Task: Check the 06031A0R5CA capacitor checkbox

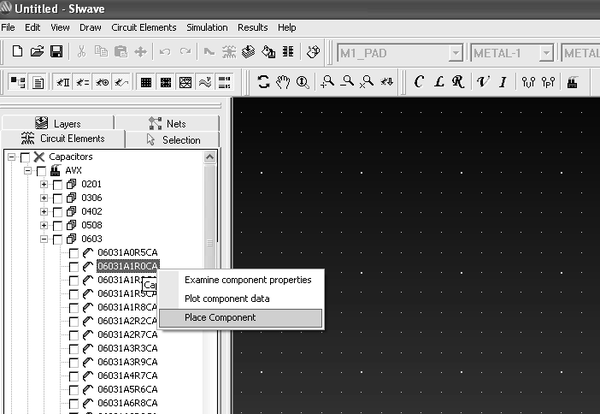Action: pyautogui.click(x=74, y=253)
